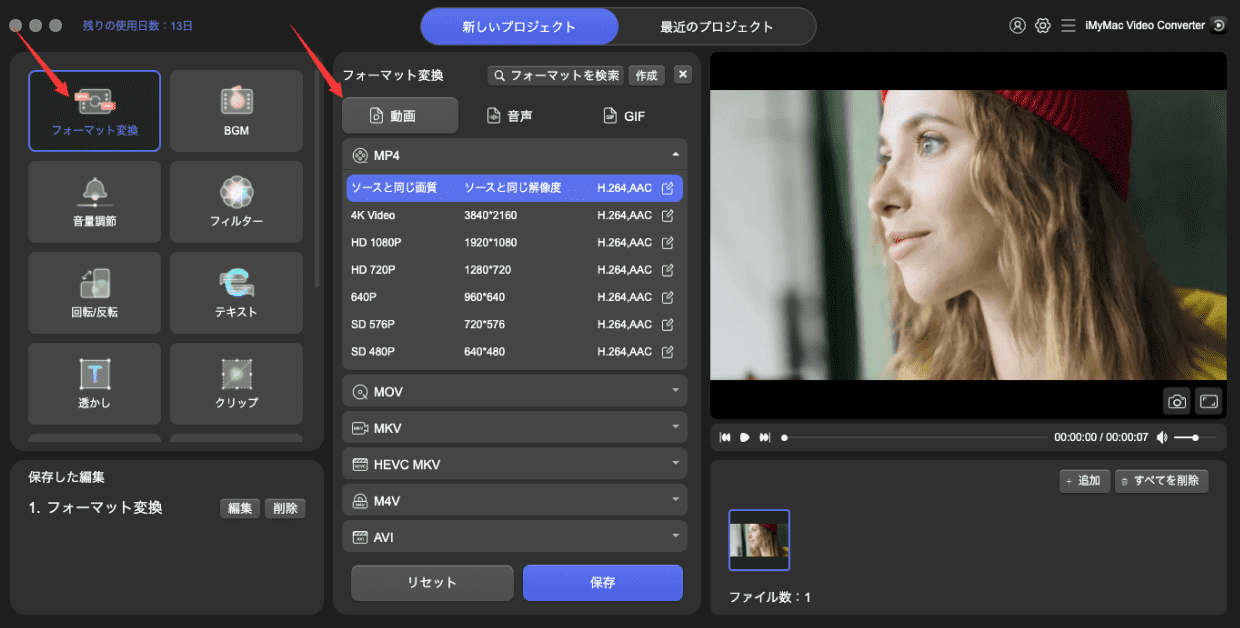1240x628 pixels.
Task: Open the settings gear icon
Action: point(1043,26)
